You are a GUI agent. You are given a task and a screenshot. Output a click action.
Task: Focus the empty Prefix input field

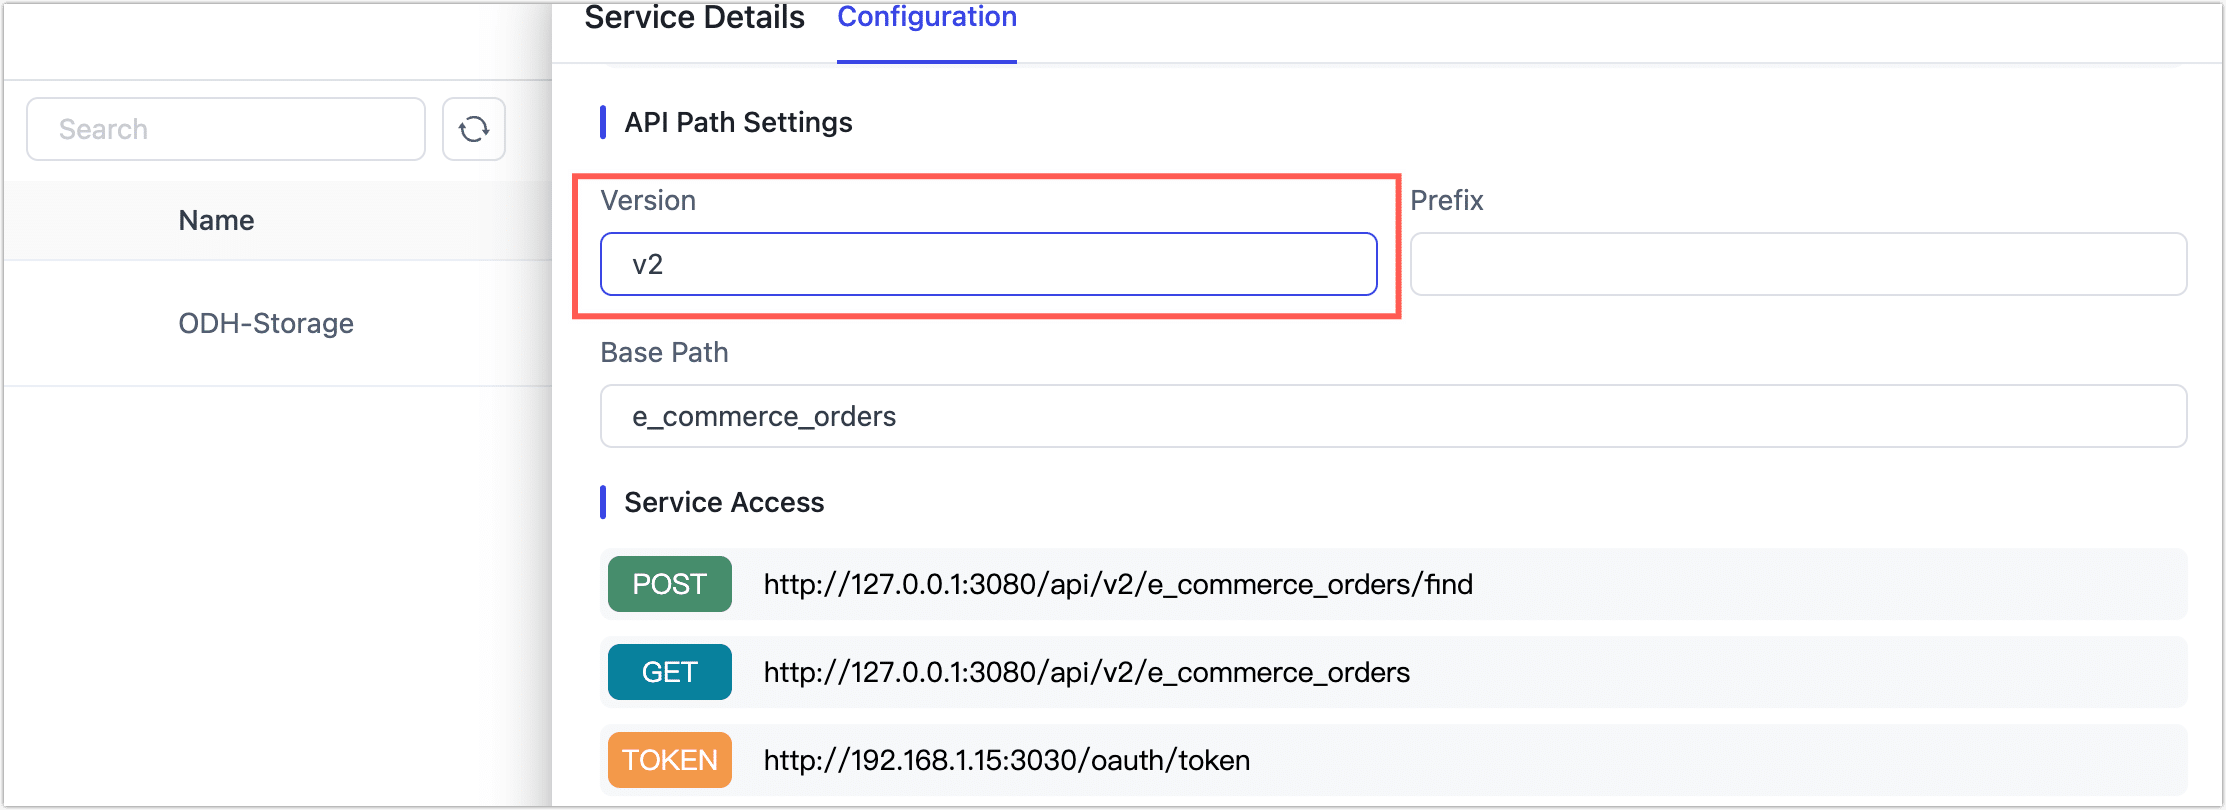pyautogui.click(x=1798, y=264)
